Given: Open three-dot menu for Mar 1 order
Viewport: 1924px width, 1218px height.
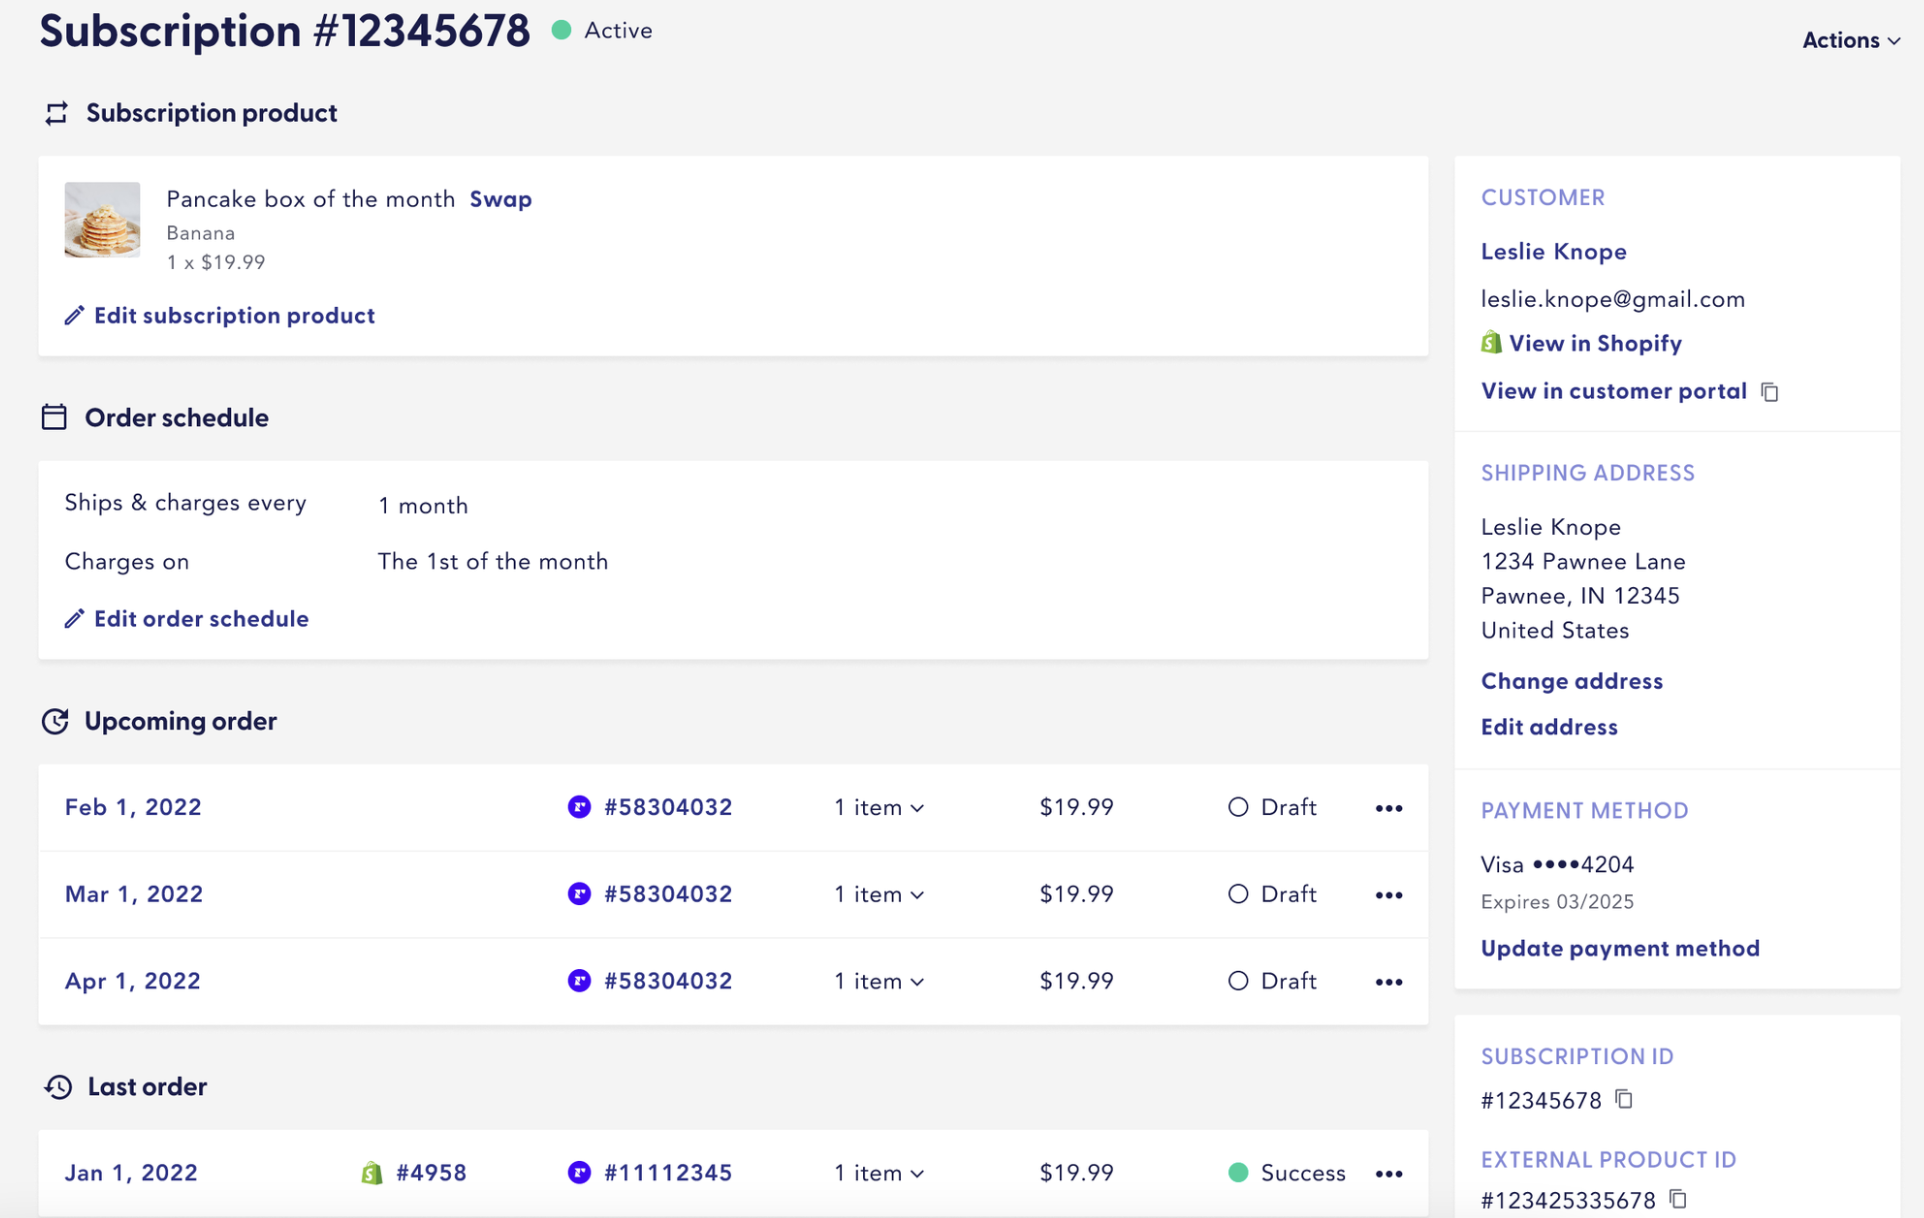Looking at the screenshot, I should [x=1388, y=895].
